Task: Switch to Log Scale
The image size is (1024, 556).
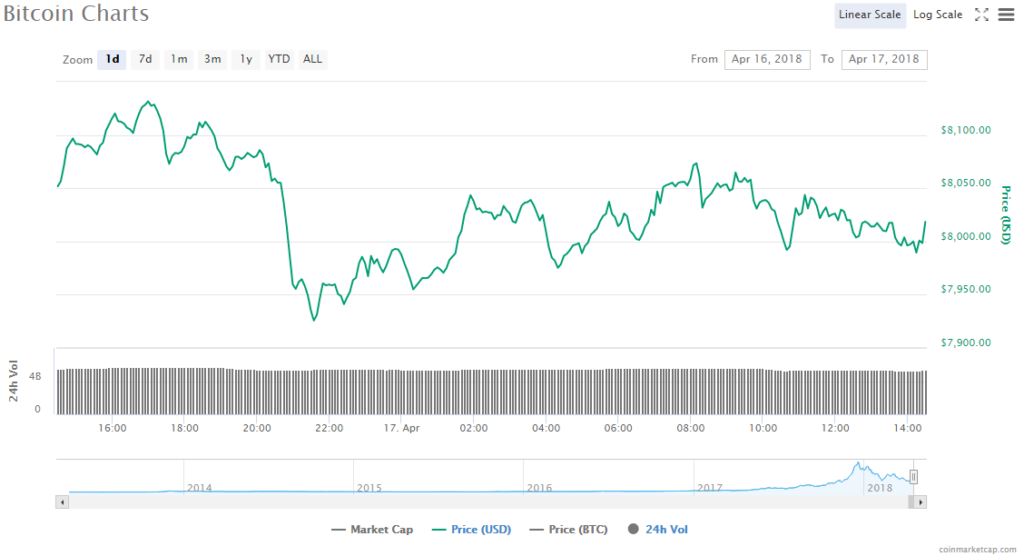Action: point(938,14)
